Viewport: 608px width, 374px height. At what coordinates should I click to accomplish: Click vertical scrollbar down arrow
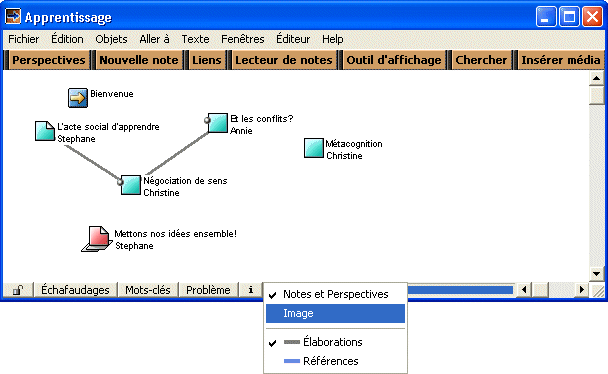pos(596,274)
